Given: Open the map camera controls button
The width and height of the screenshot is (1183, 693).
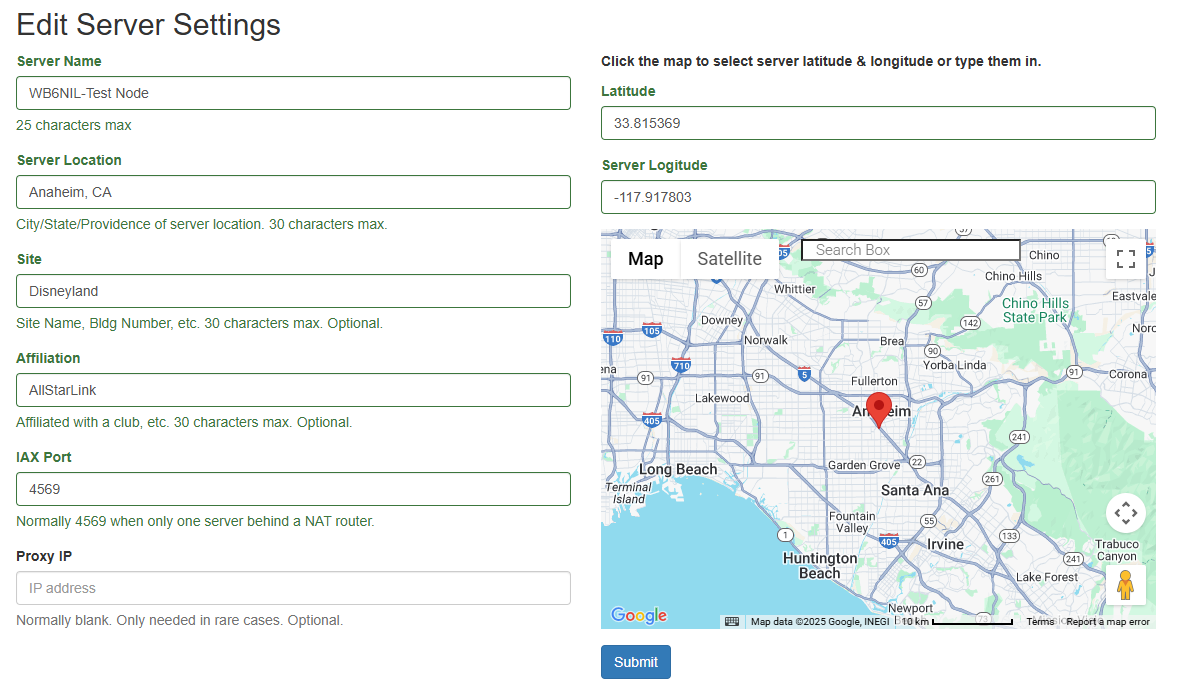Looking at the screenshot, I should click(1126, 513).
